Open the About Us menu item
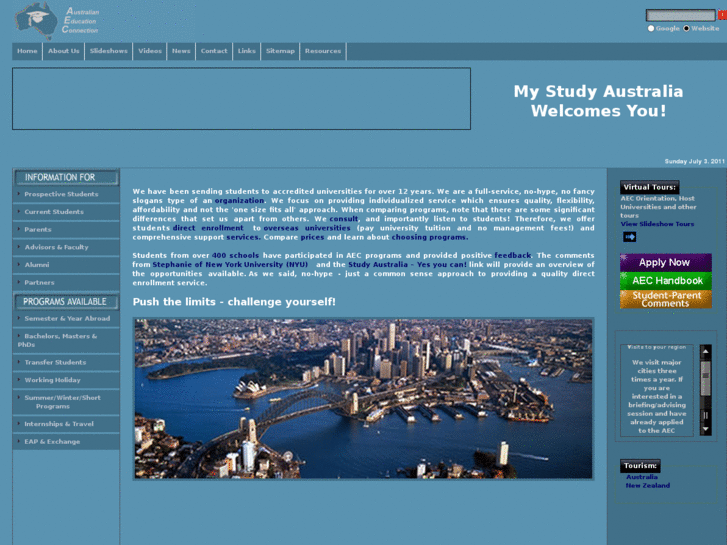The image size is (727, 545). click(x=64, y=51)
